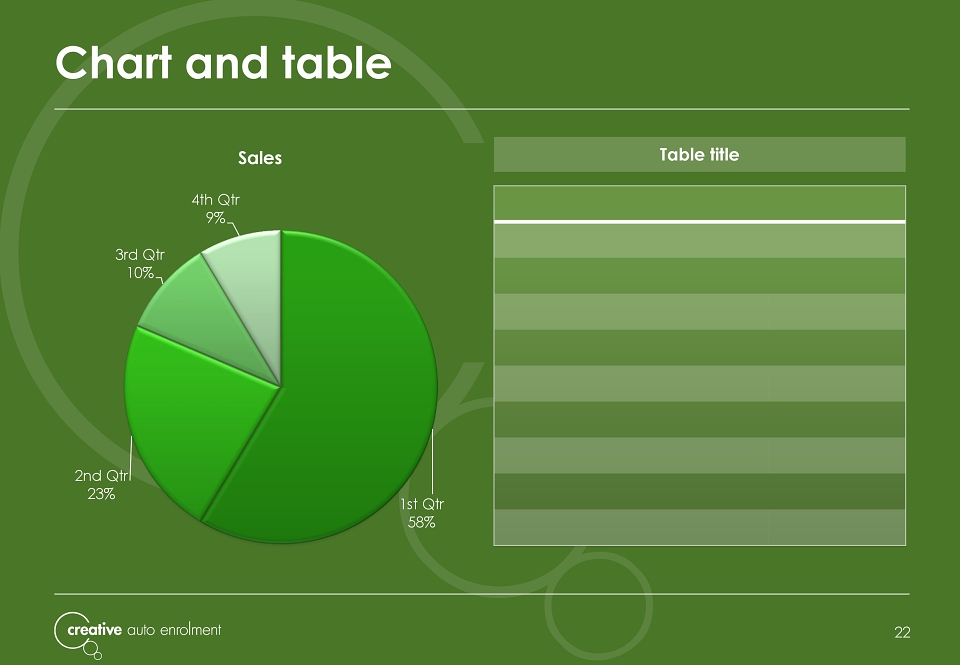Select the first row below table header
The width and height of the screenshot is (960, 665).
[699, 241]
